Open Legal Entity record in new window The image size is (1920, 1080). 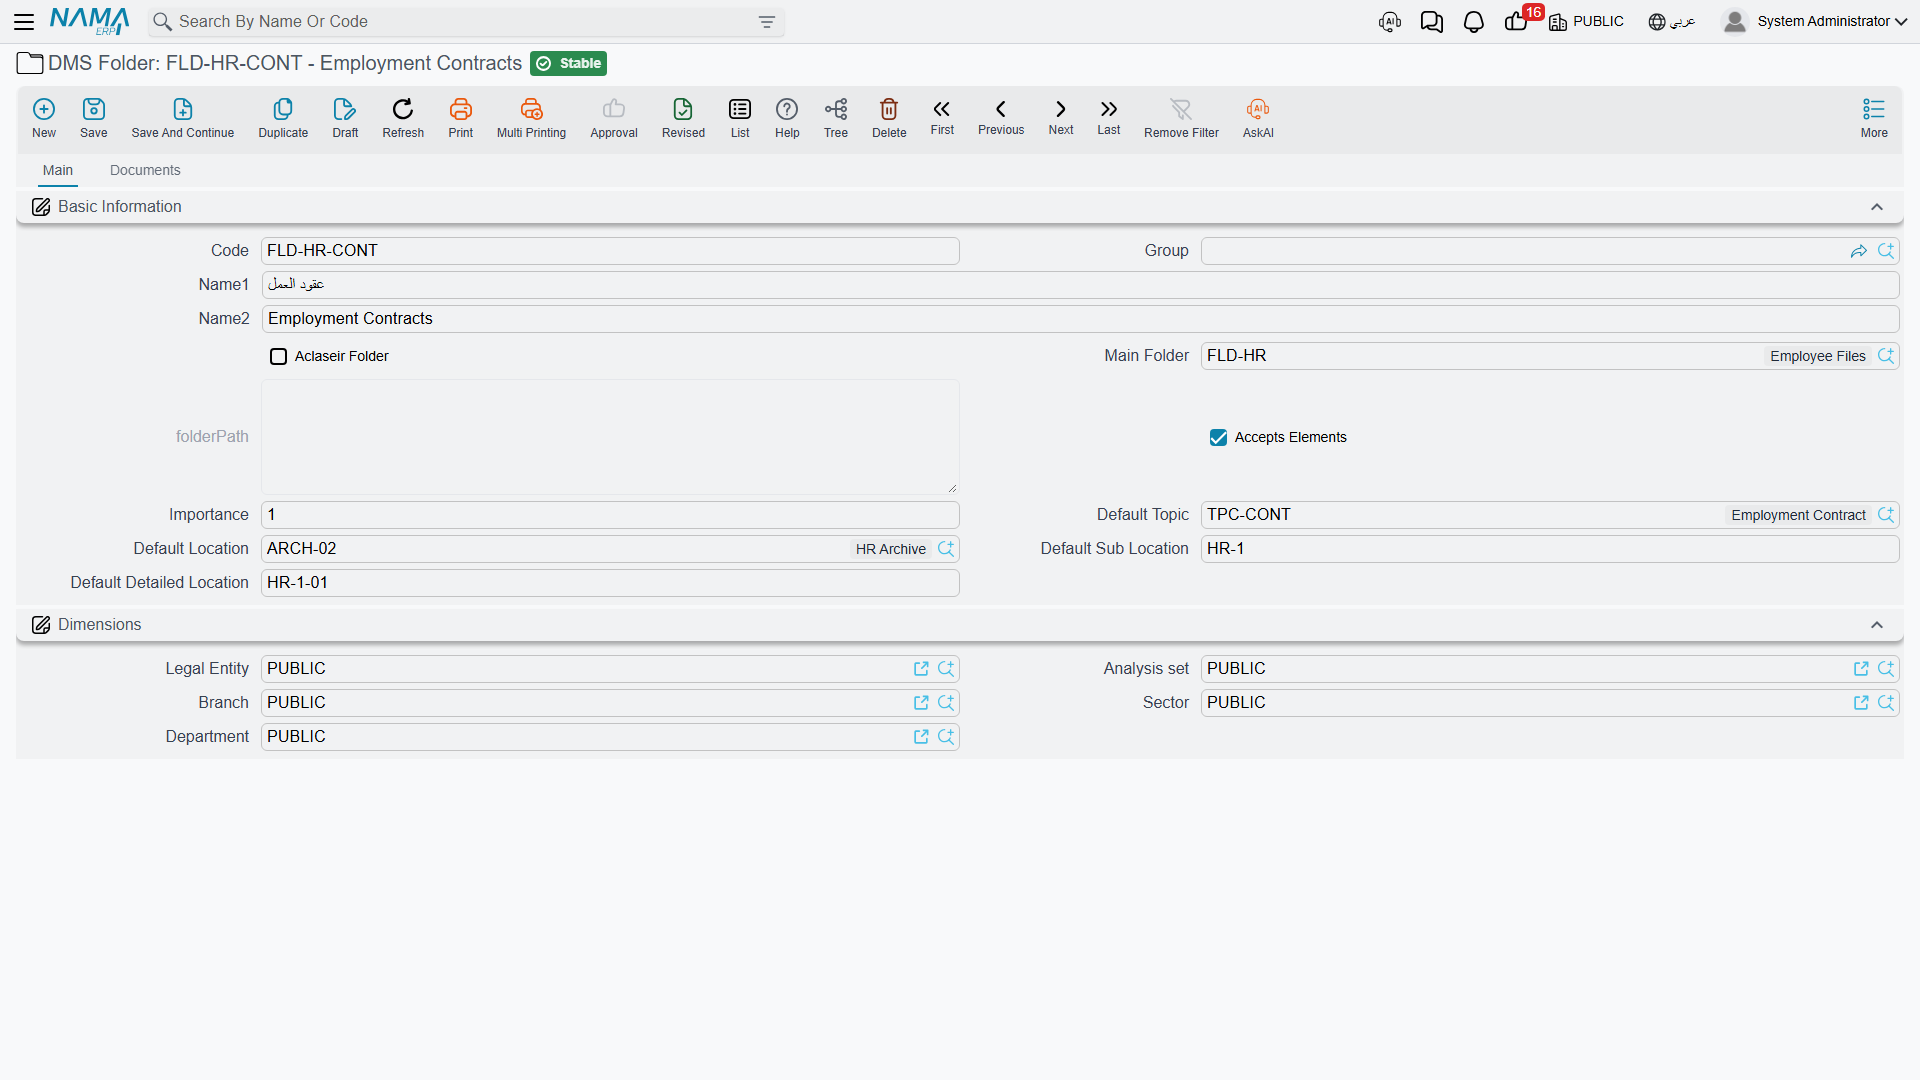click(x=921, y=669)
